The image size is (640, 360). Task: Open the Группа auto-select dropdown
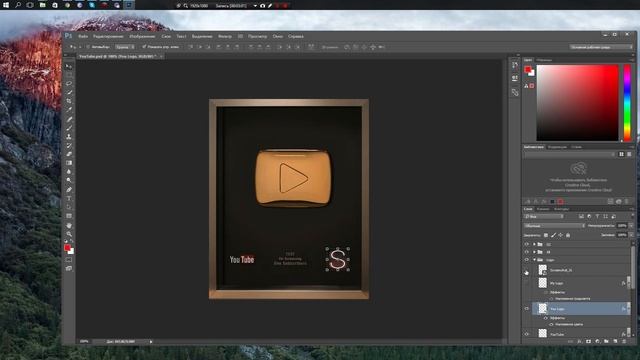click(124, 47)
